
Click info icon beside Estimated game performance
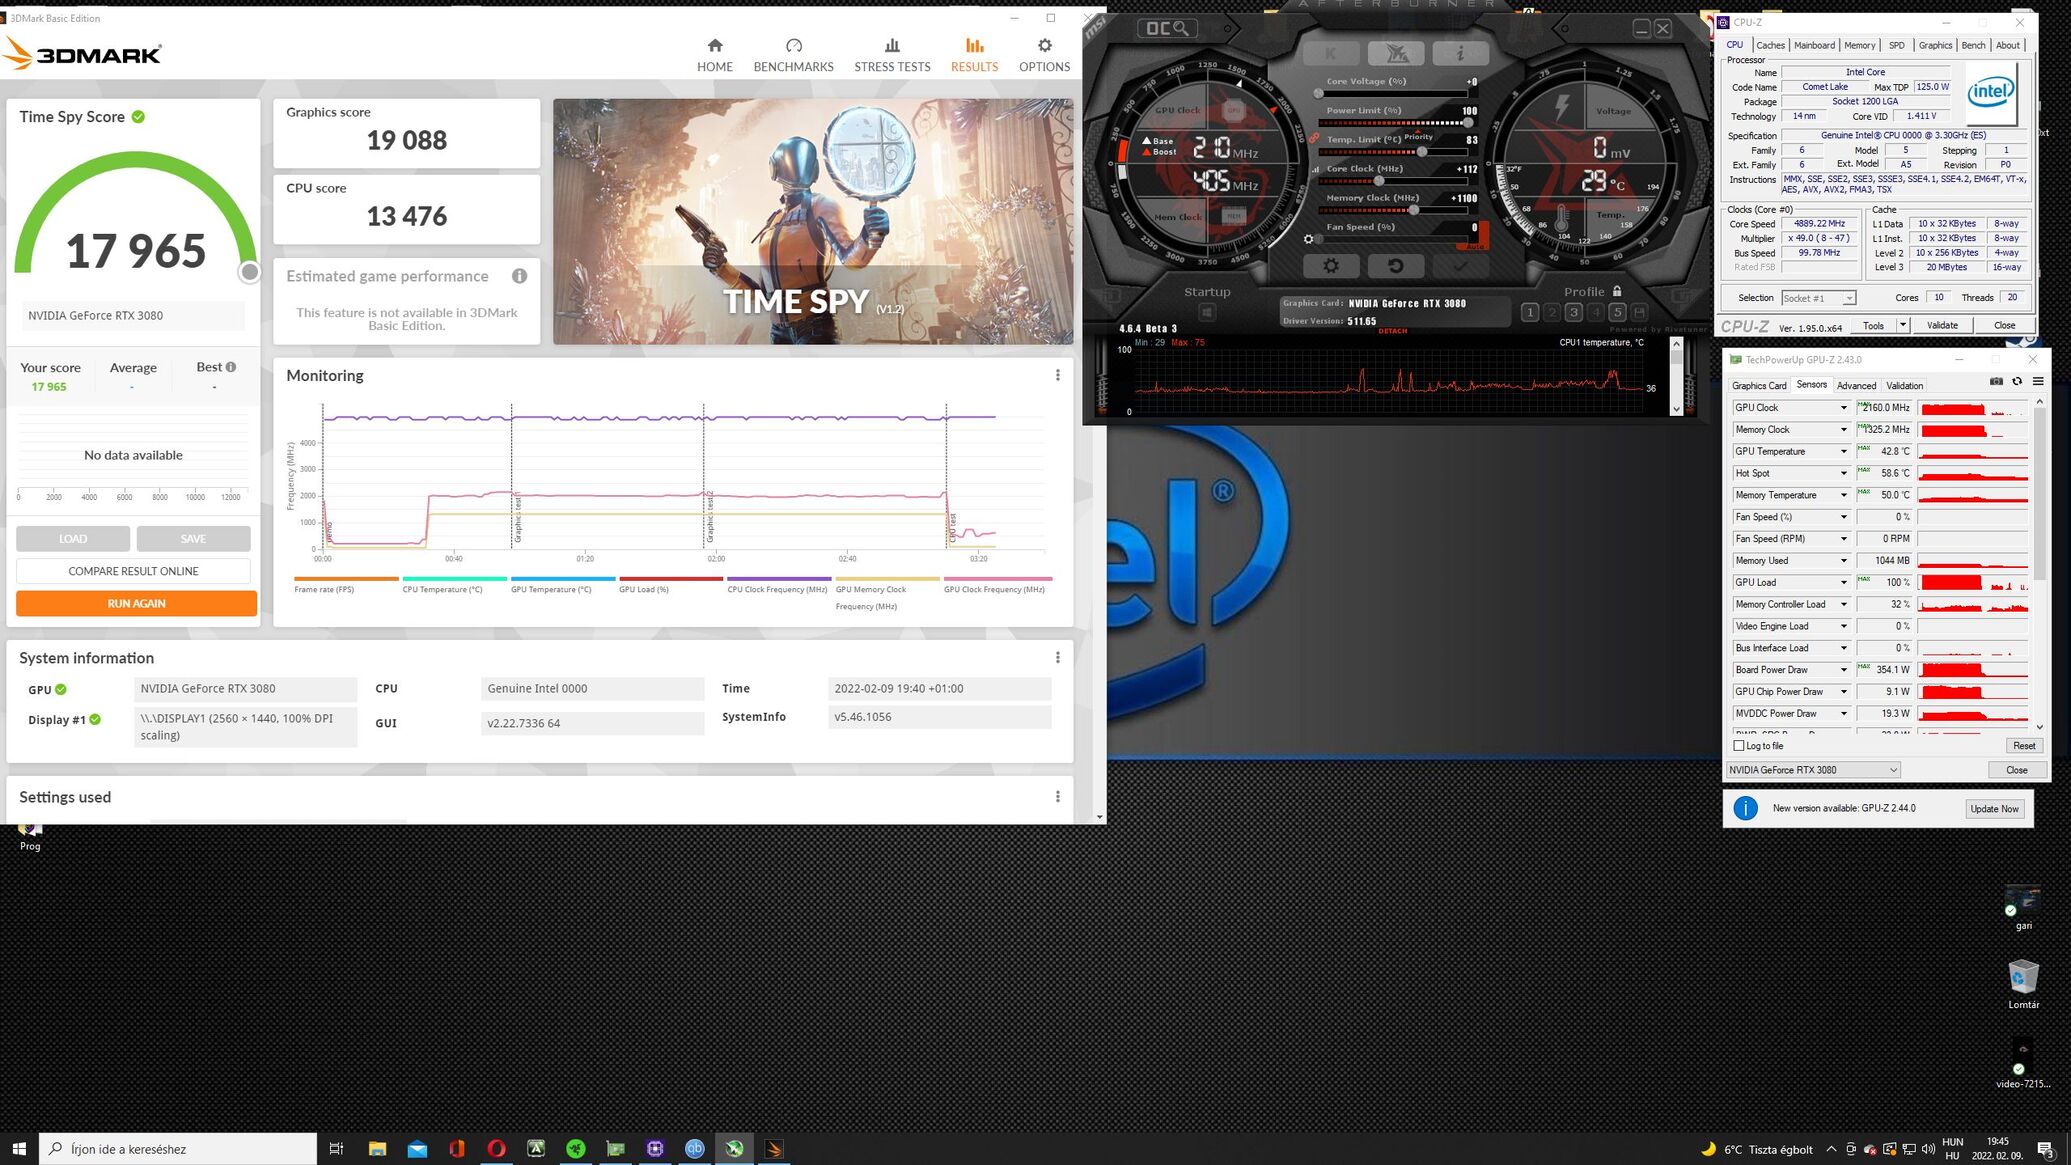519,276
